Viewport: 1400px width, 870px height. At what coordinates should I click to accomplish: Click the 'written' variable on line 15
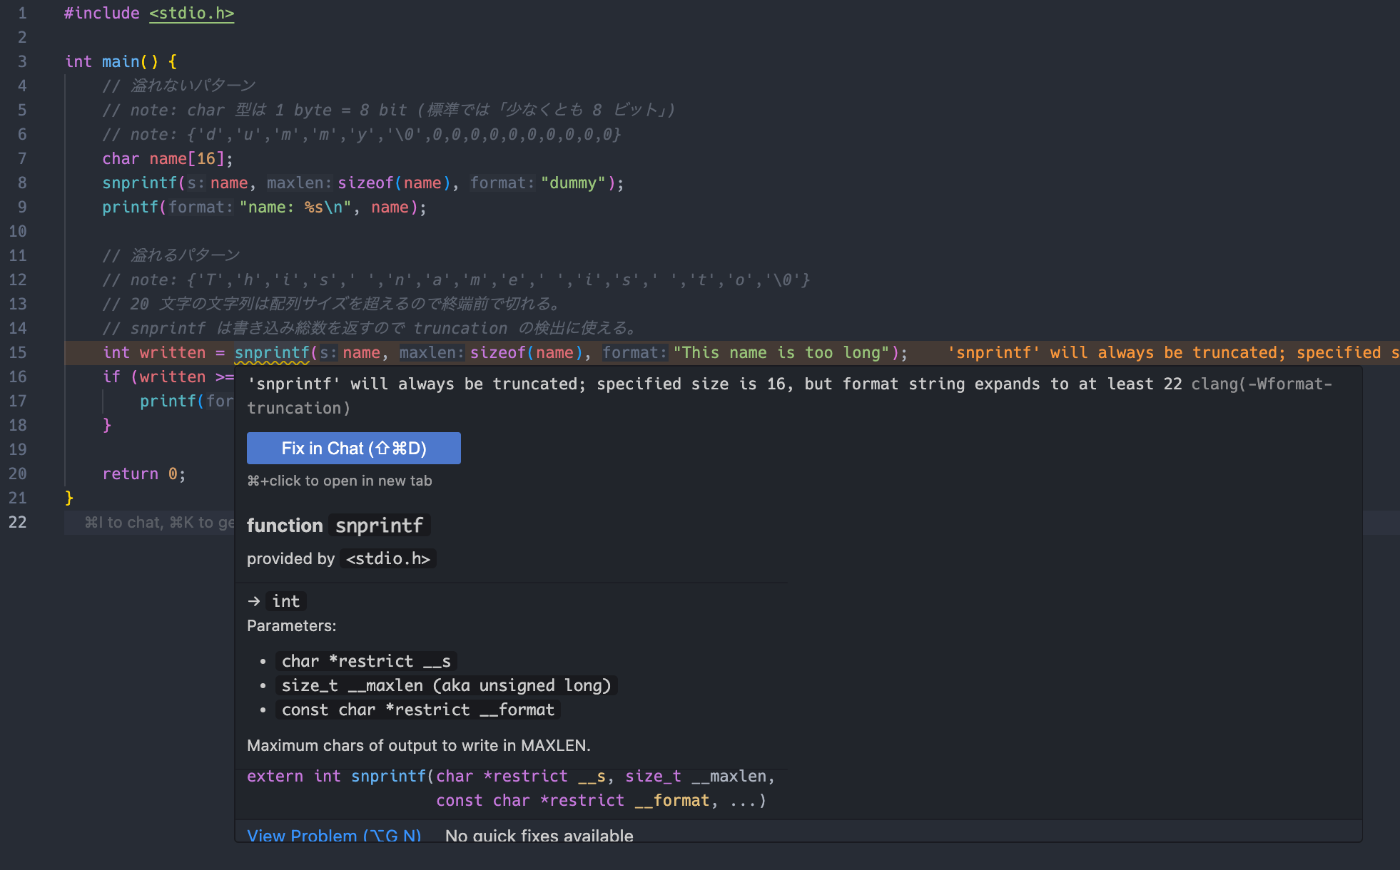point(172,352)
